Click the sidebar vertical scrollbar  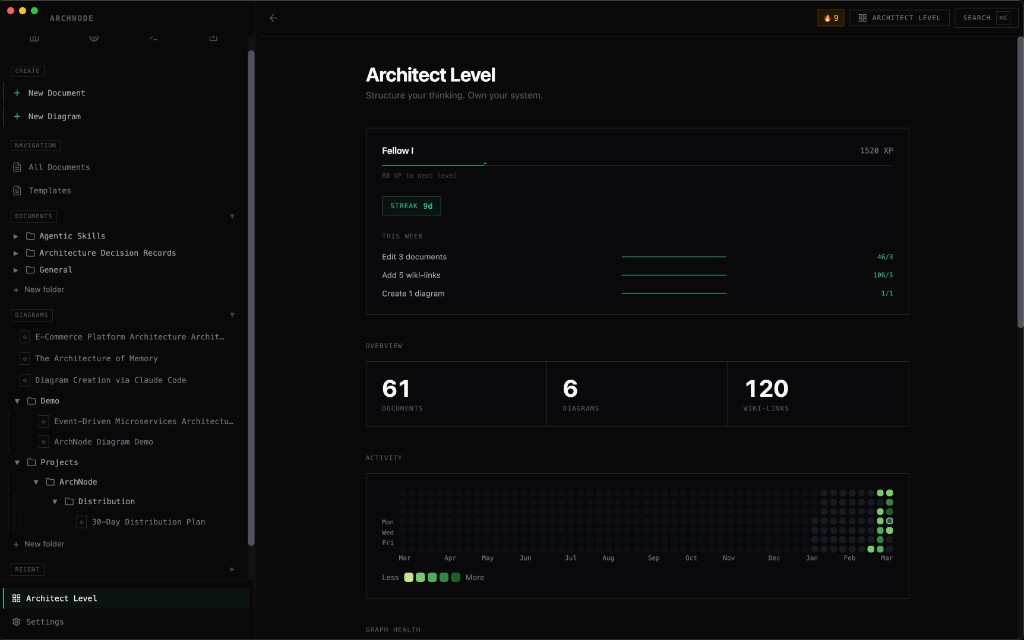251,297
